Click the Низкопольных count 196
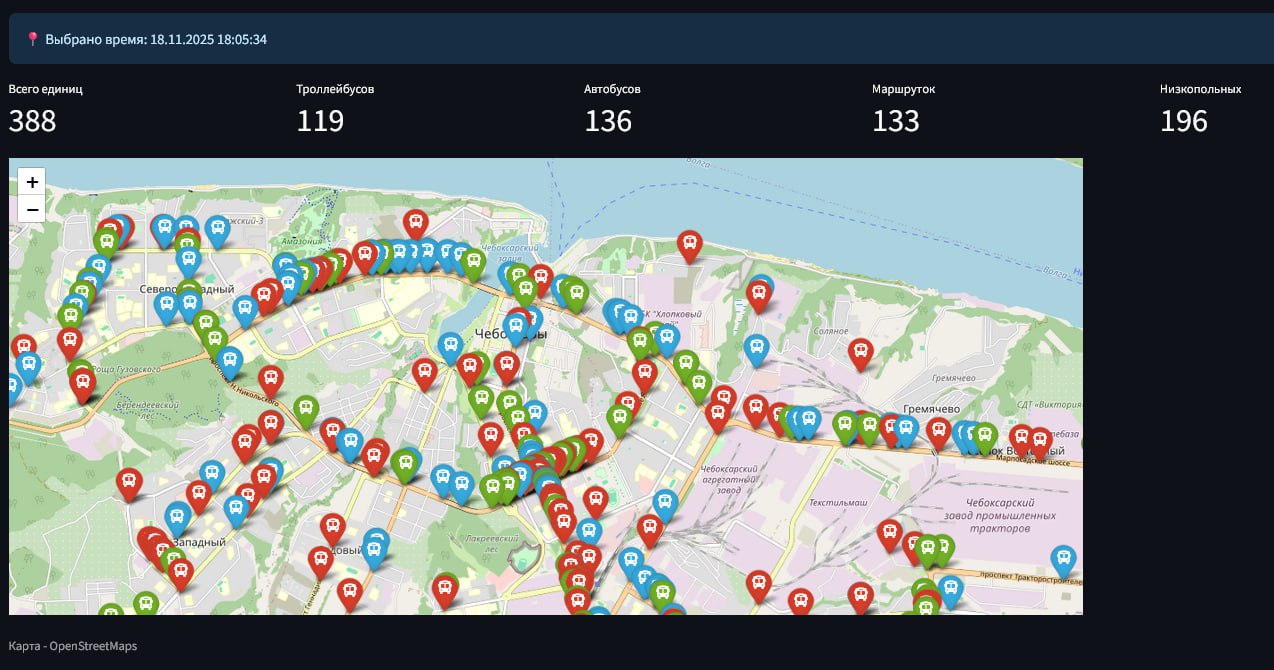The height and width of the screenshot is (670, 1274). coord(1184,121)
